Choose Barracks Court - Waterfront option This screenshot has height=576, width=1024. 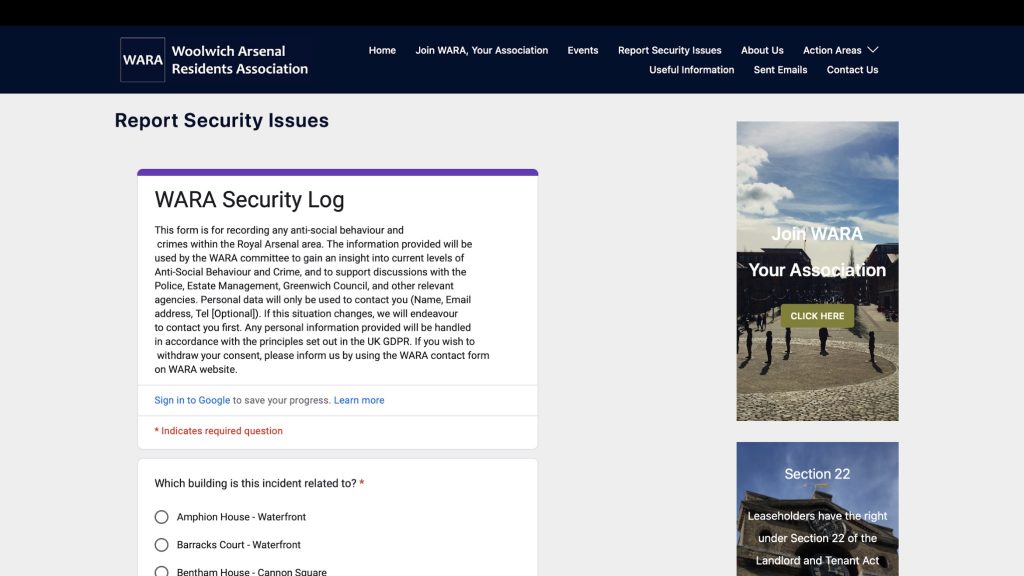pos(161,545)
